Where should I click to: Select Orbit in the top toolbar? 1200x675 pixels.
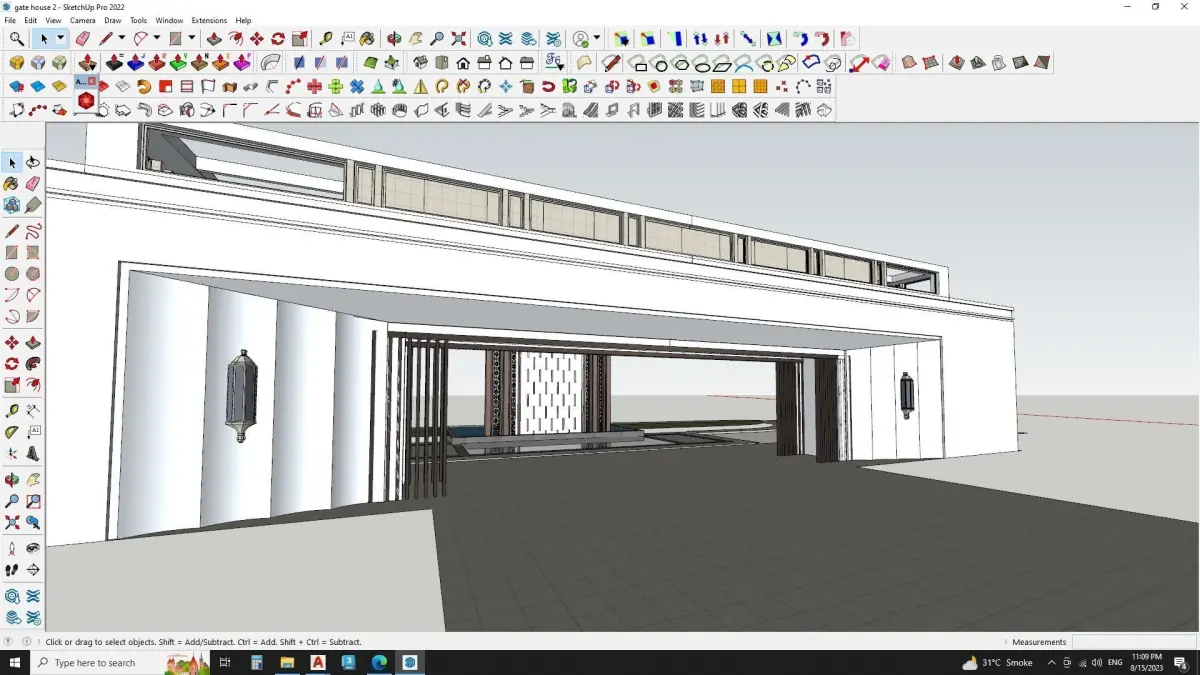394,39
